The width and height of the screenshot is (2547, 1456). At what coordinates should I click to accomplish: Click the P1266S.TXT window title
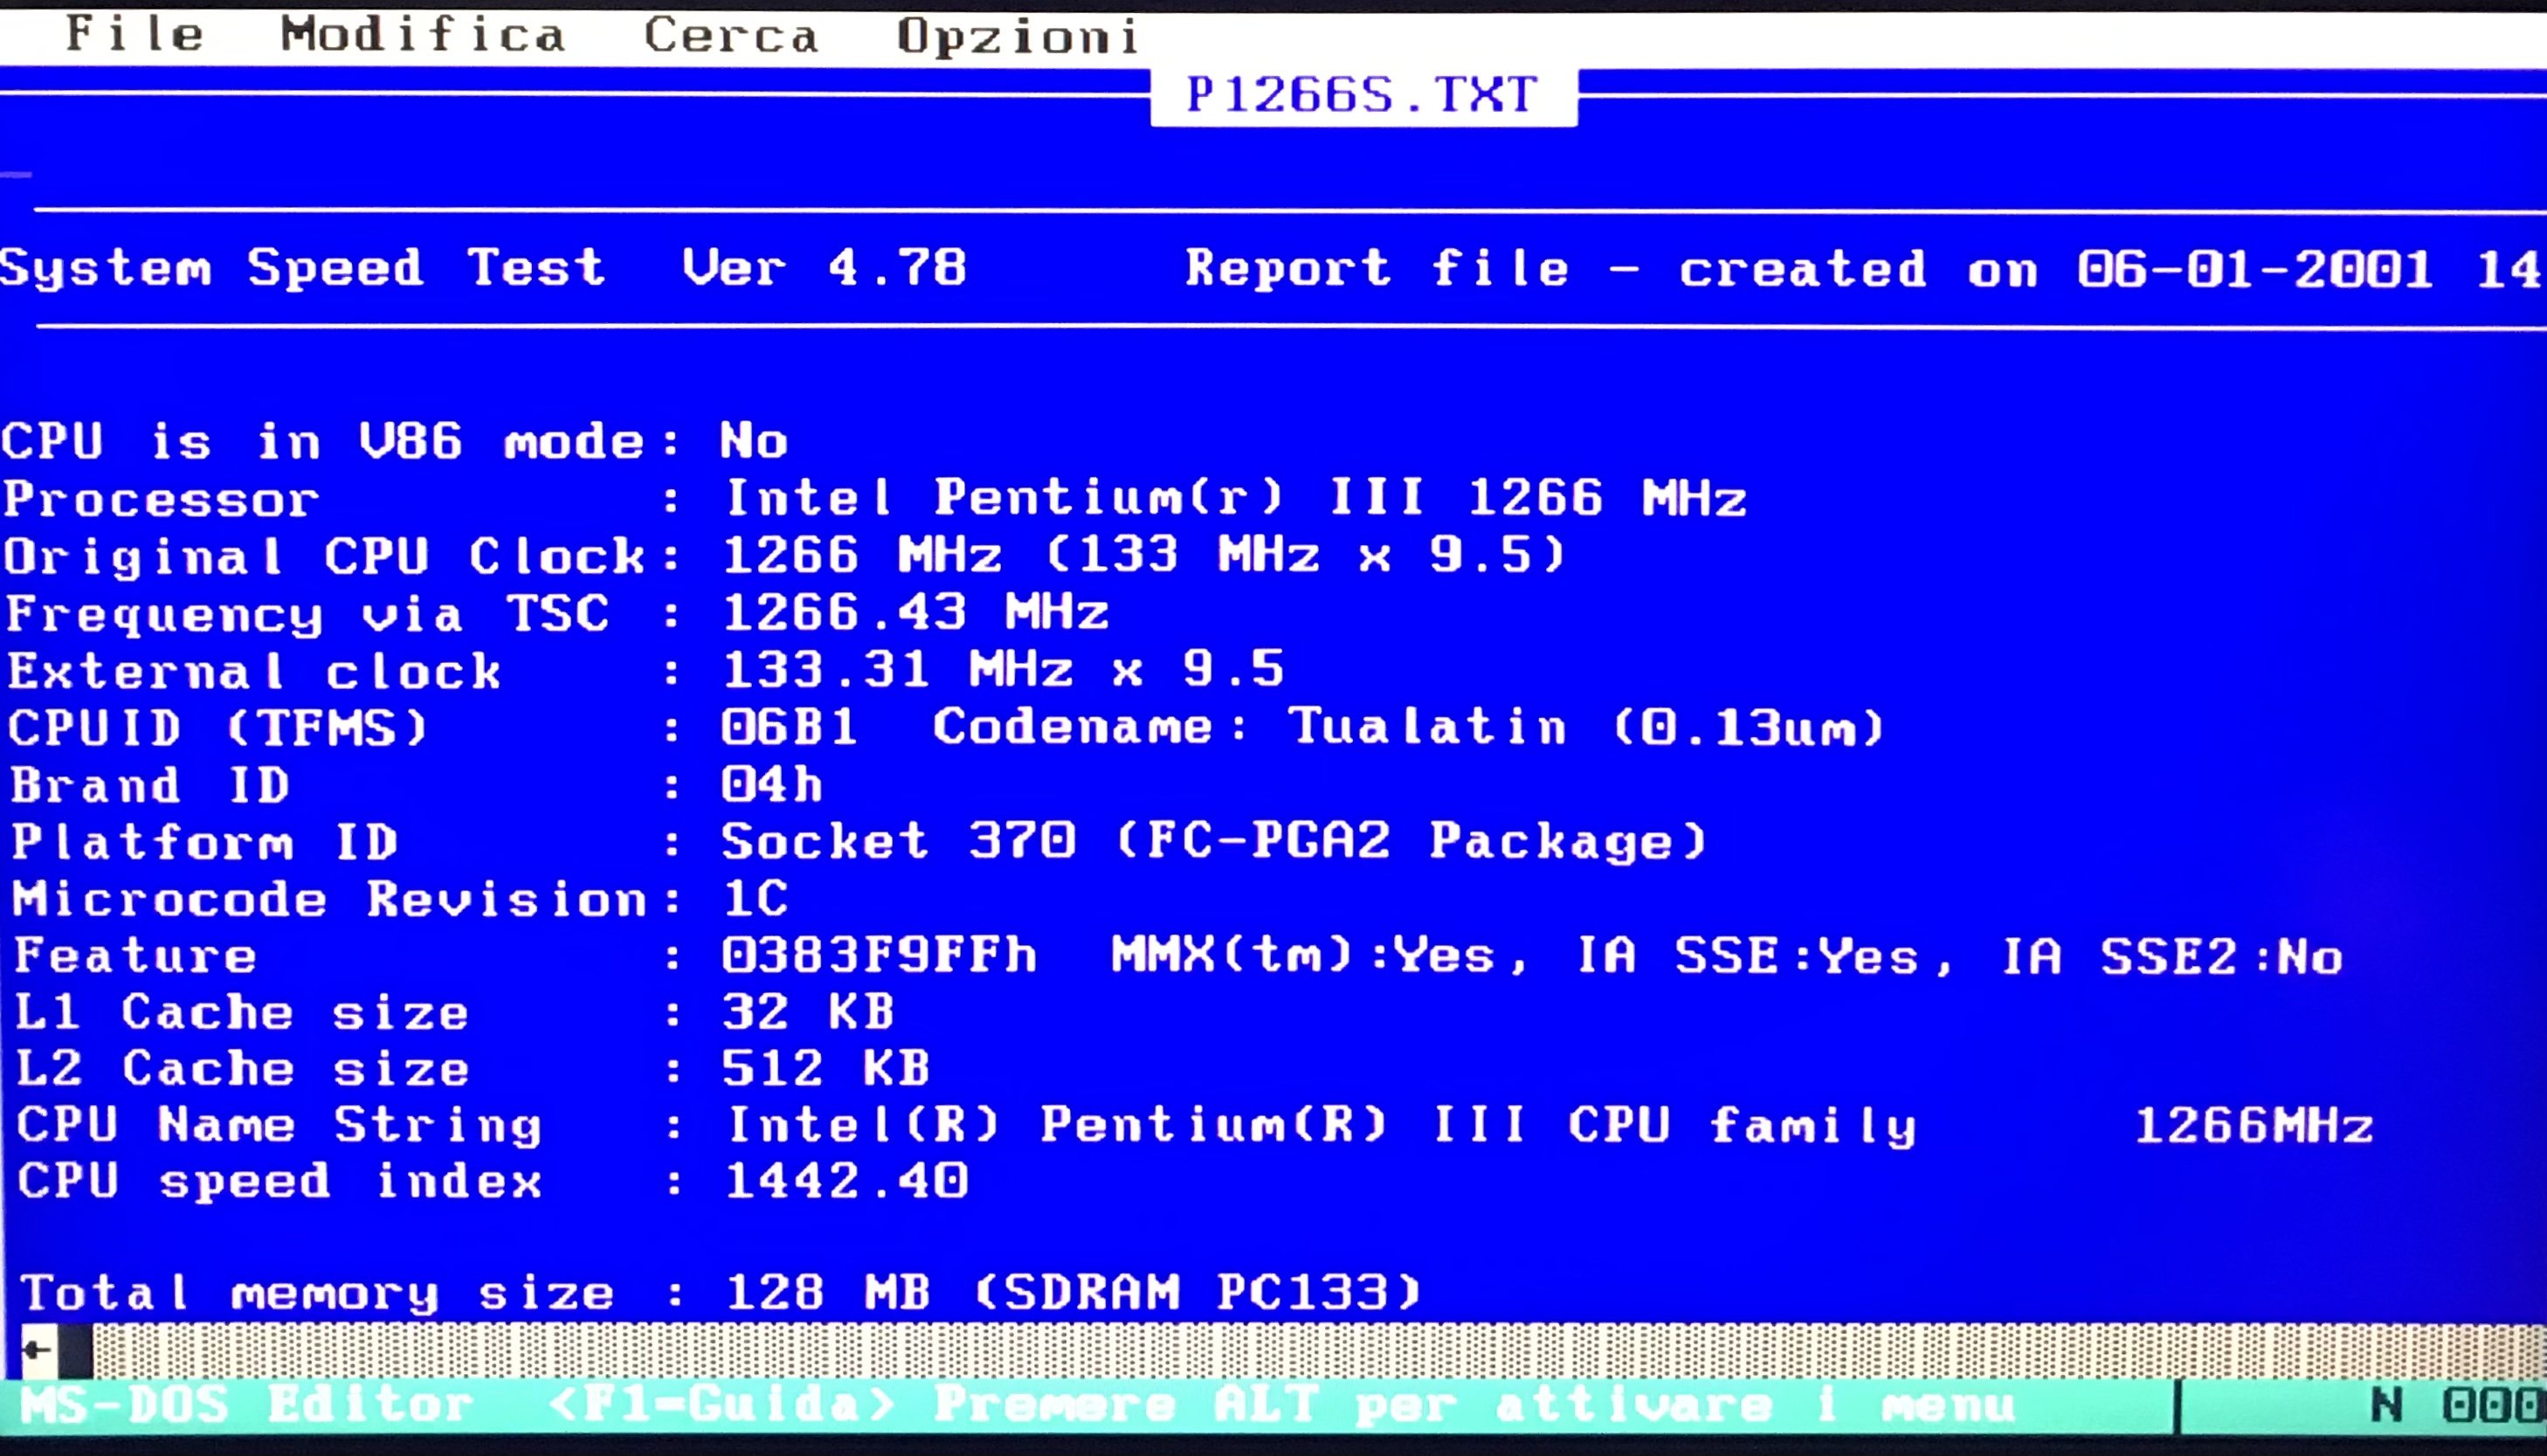tap(1362, 95)
